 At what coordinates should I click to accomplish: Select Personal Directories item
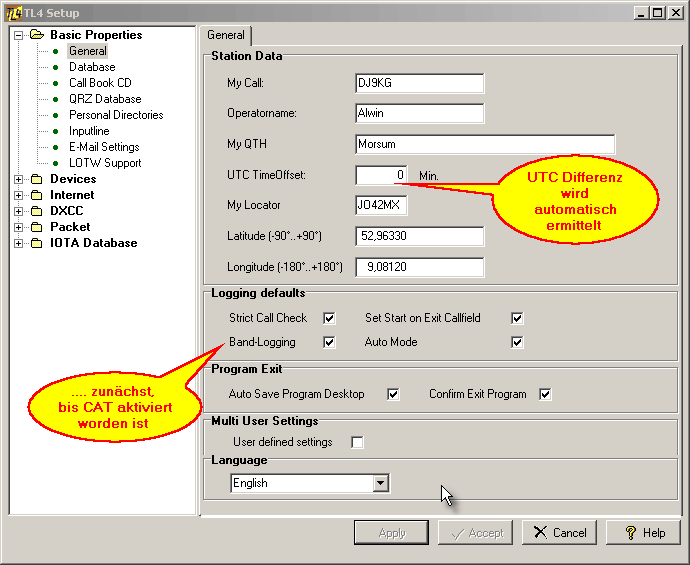(x=116, y=115)
